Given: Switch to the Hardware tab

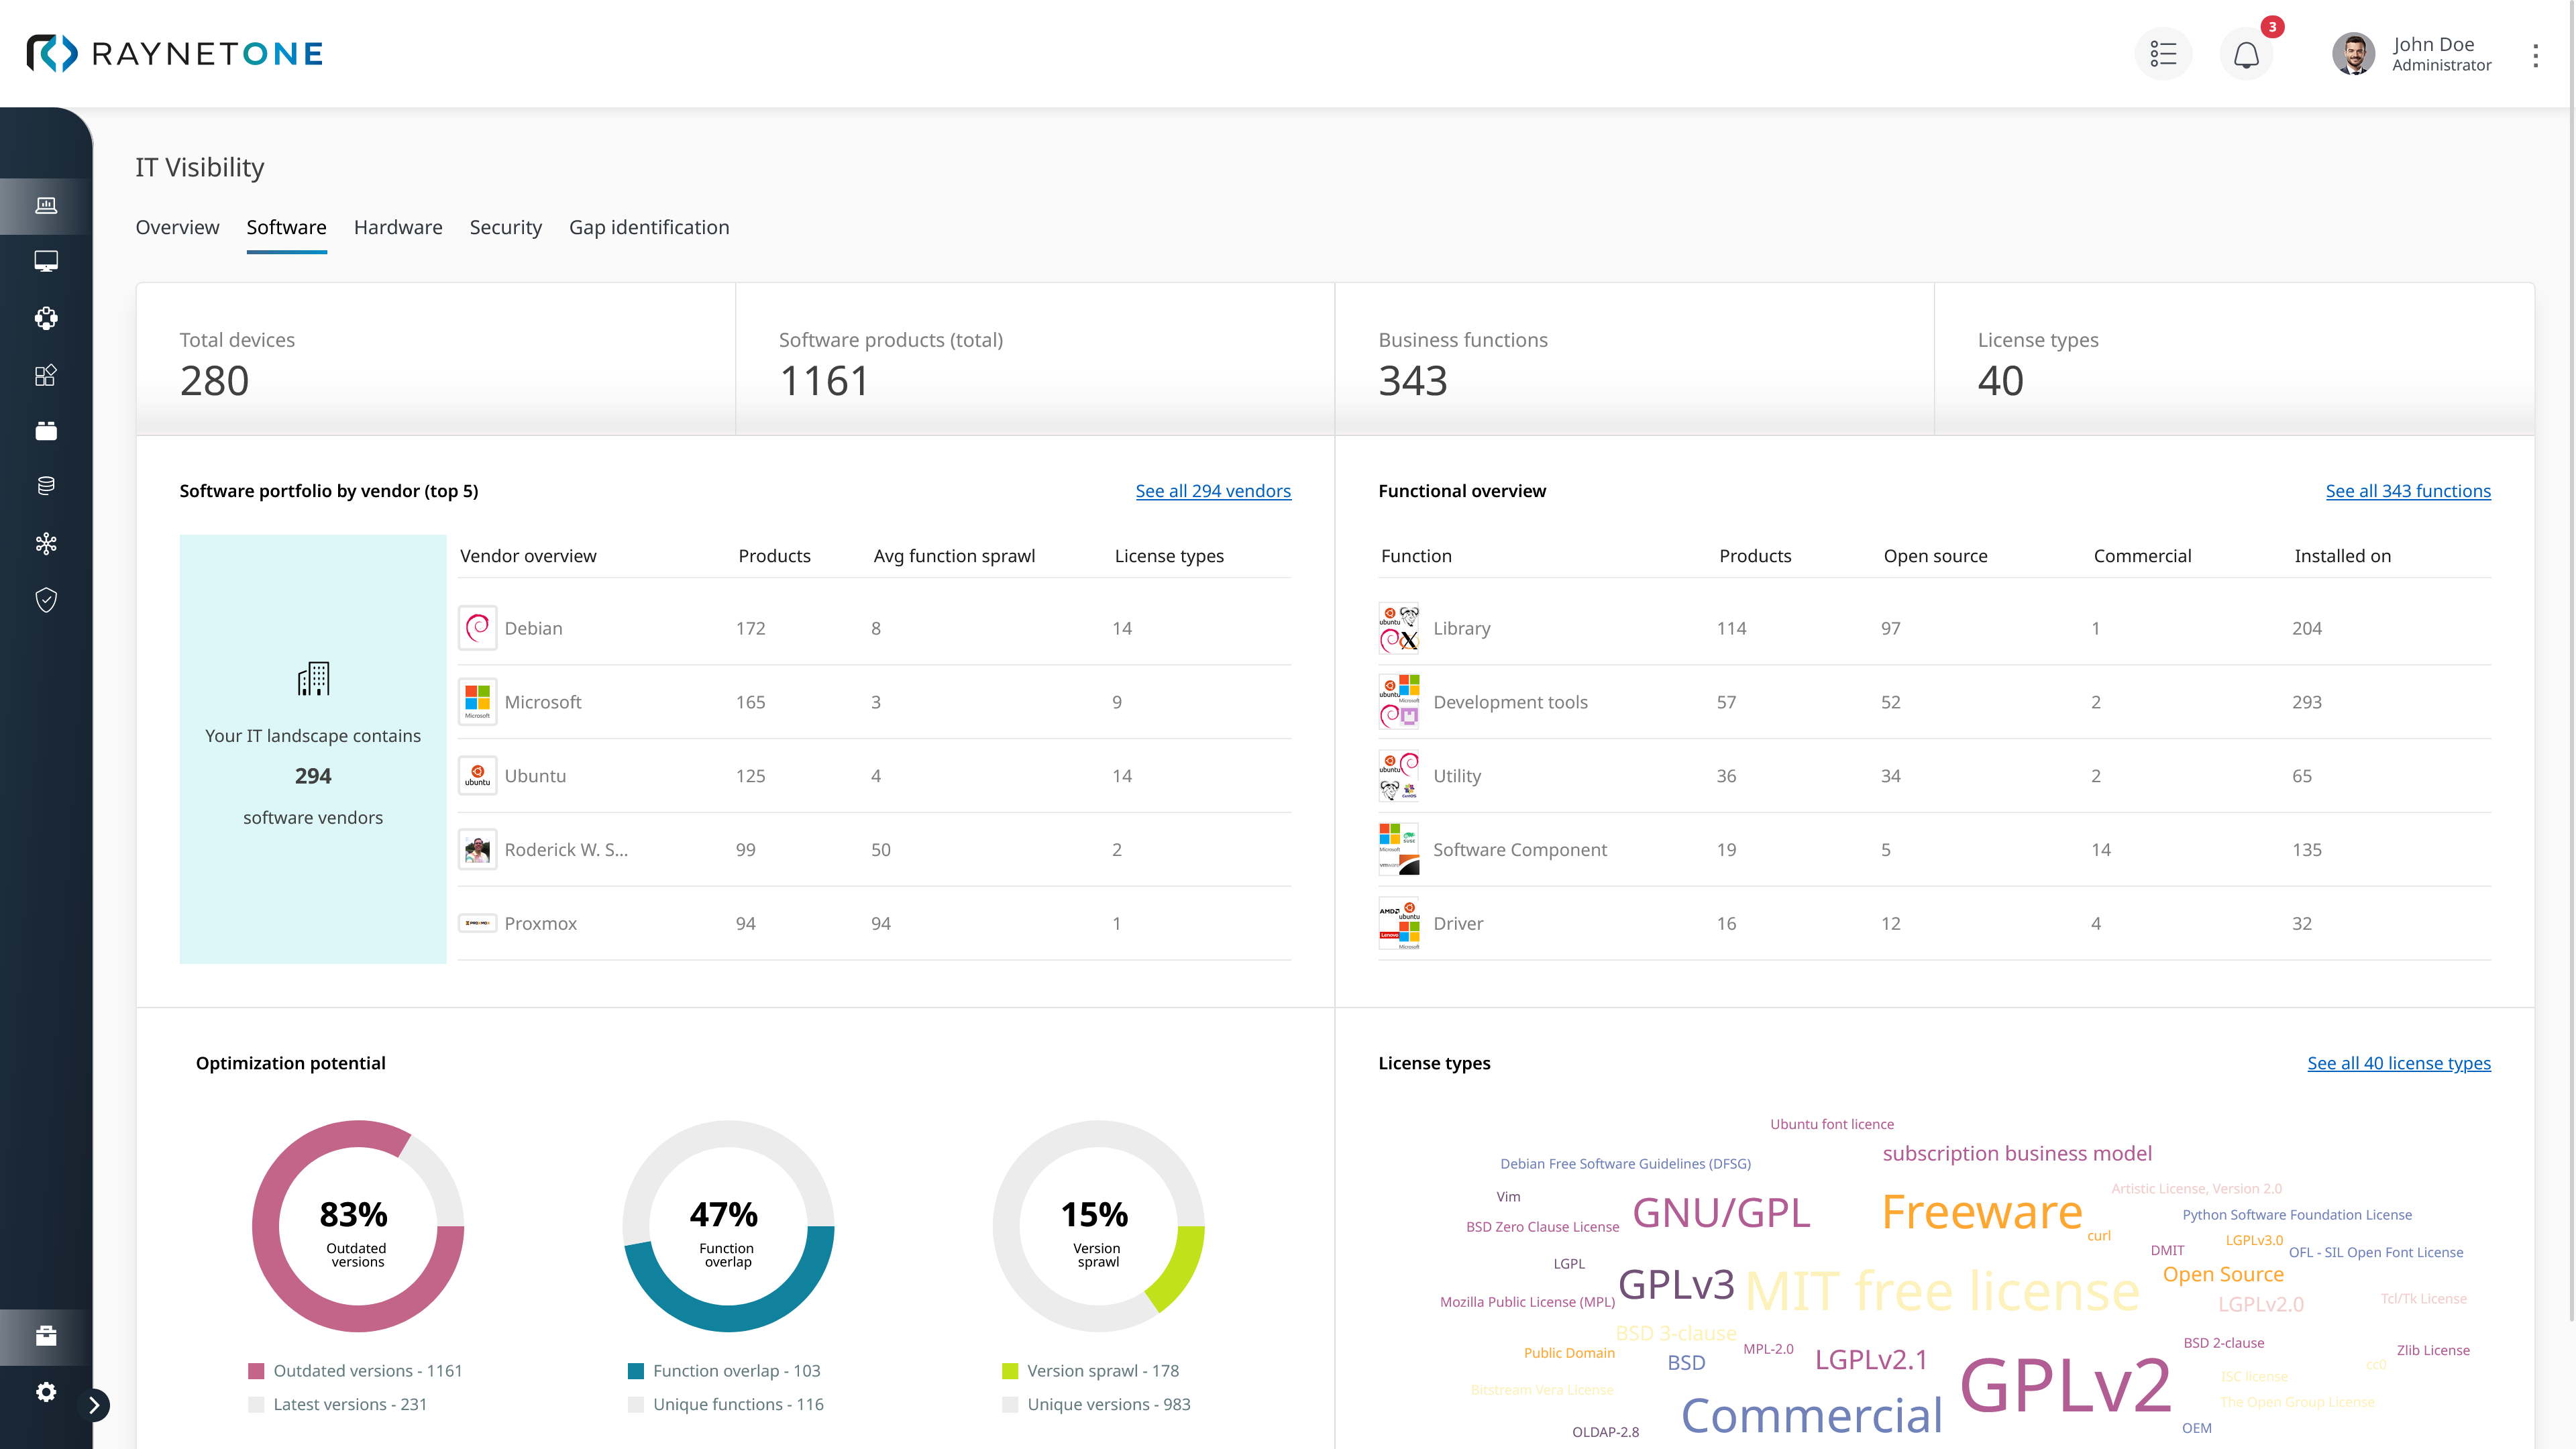Looking at the screenshot, I should tap(397, 227).
